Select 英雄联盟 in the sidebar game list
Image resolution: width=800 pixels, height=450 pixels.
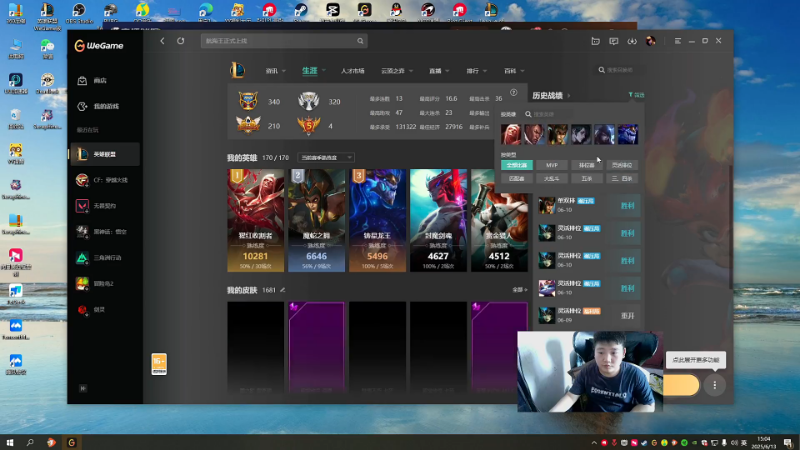[105, 154]
